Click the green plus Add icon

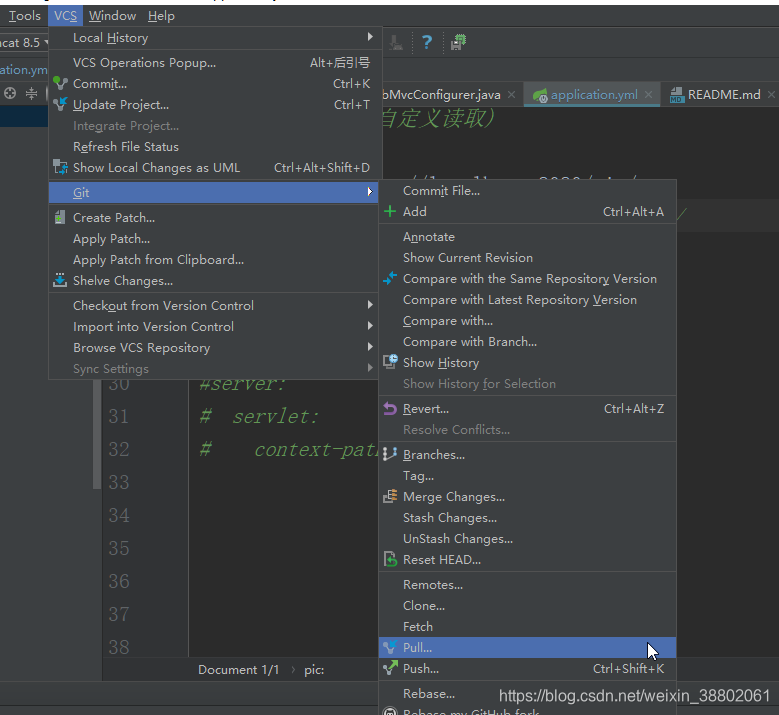(x=390, y=211)
